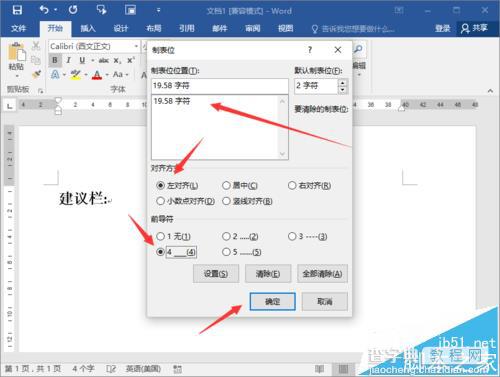
Task: Confirm the dialog with 确定 button
Action: pos(272,301)
